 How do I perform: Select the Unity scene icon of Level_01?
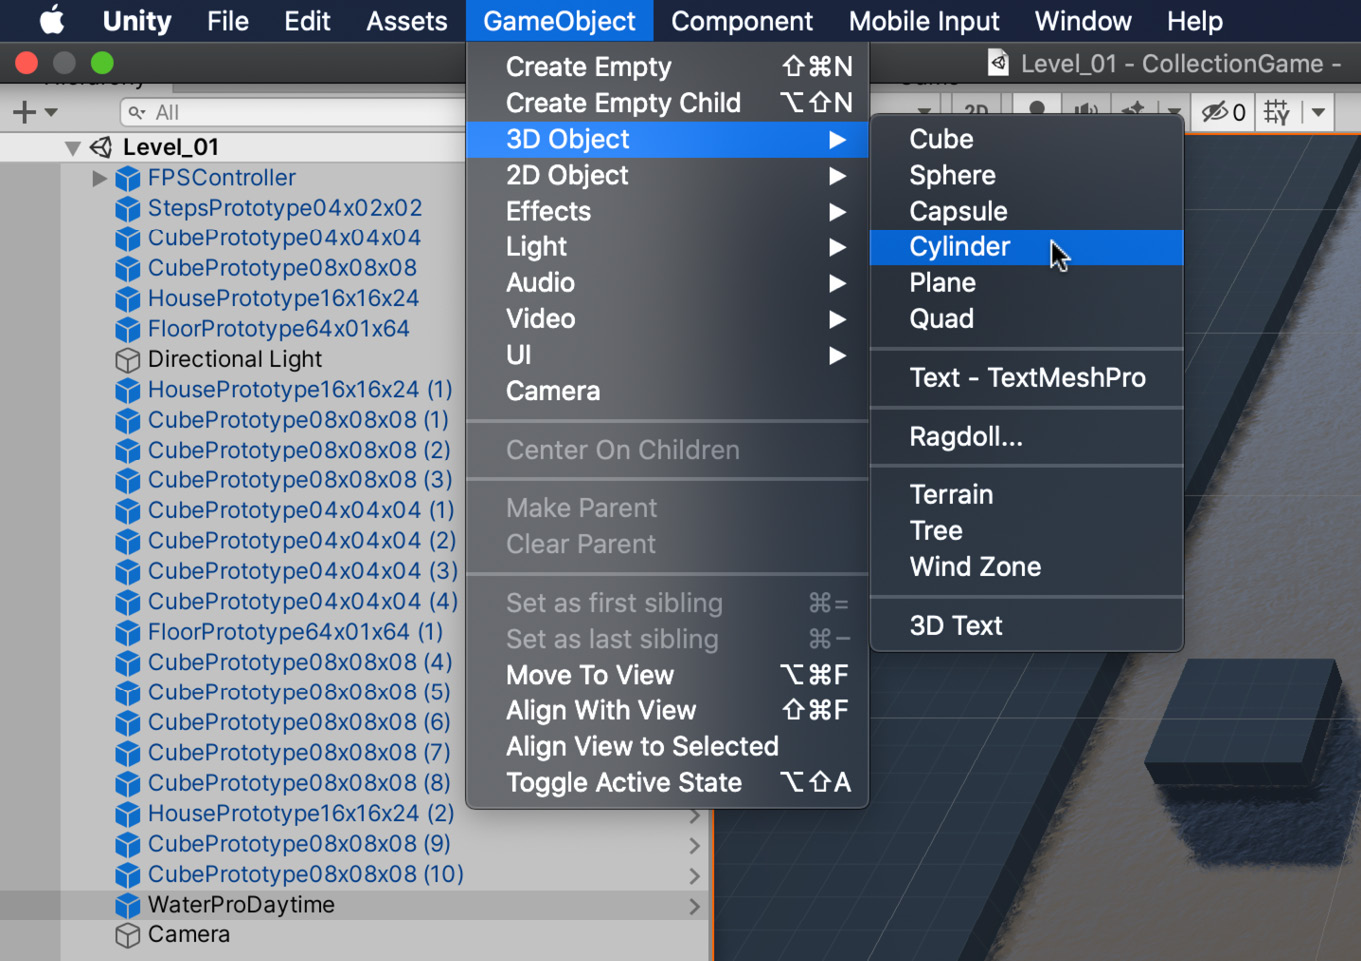pyautogui.click(x=101, y=147)
